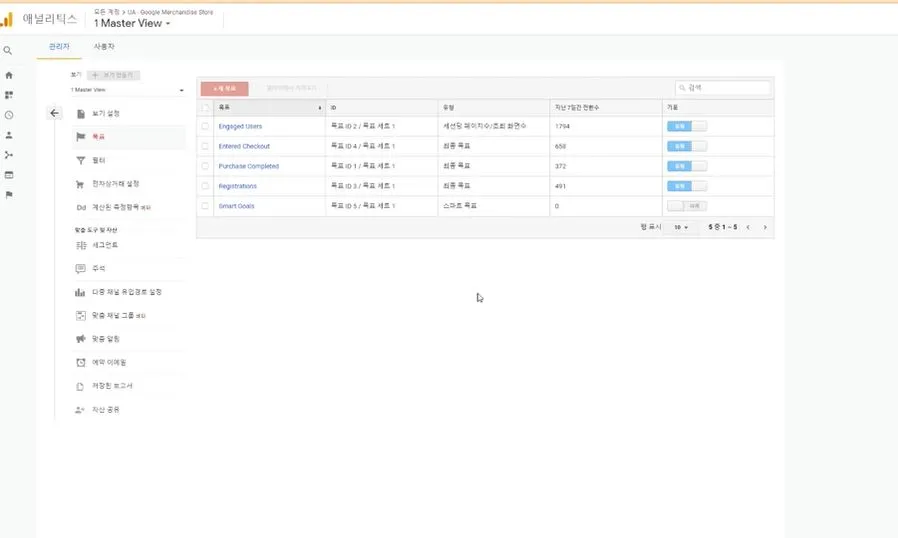Select 필터 in view menu
This screenshot has width=898, height=538.
pyautogui.click(x=99, y=161)
